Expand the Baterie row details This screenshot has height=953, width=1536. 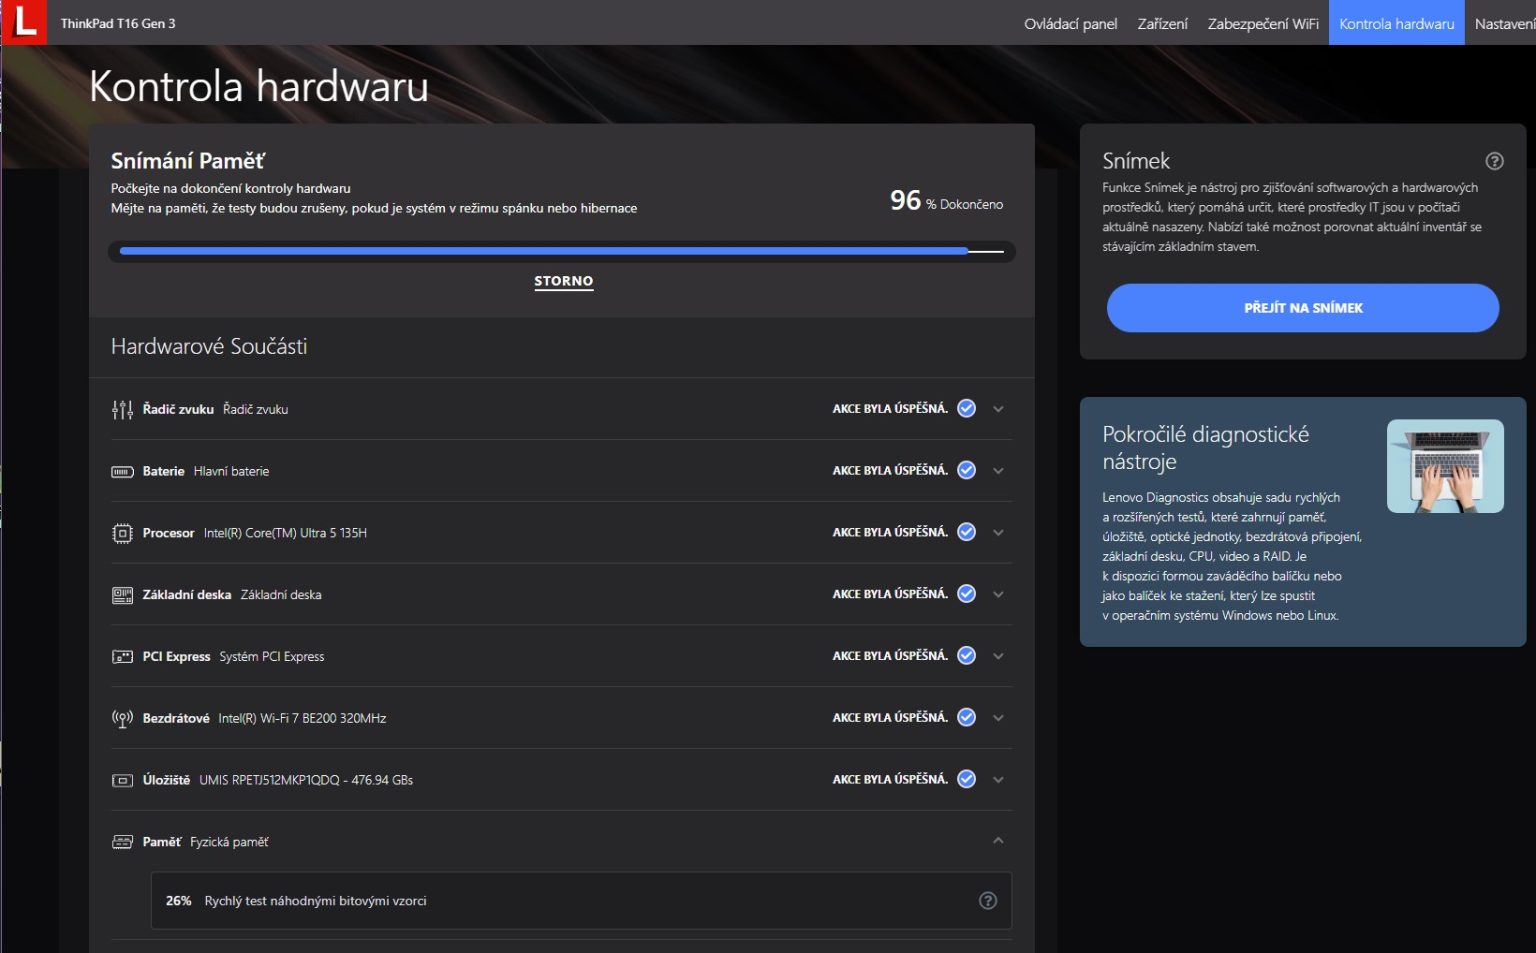pyautogui.click(x=998, y=471)
